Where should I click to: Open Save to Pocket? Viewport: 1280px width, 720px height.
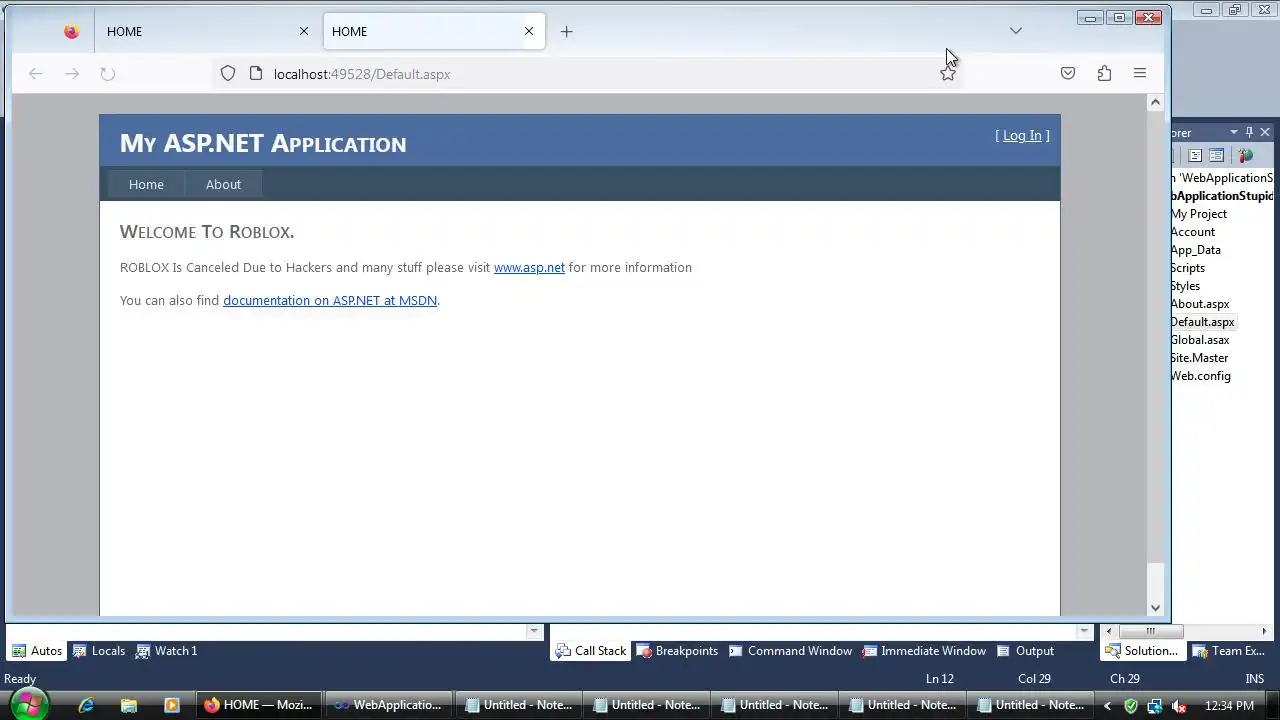tap(1068, 74)
